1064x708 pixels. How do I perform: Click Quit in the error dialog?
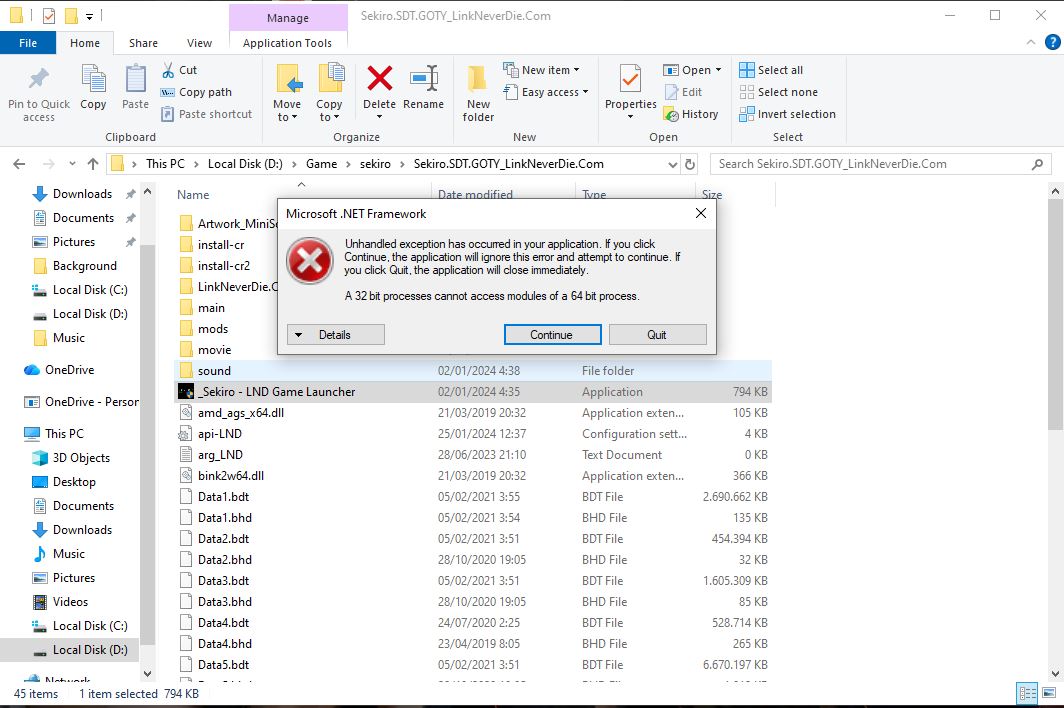coord(657,335)
